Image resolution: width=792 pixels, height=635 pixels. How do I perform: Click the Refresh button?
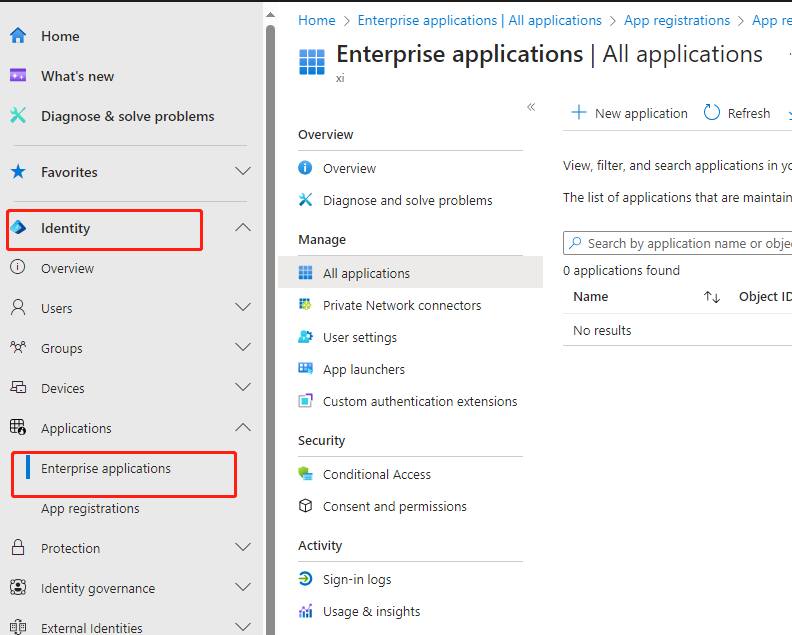[x=737, y=113]
